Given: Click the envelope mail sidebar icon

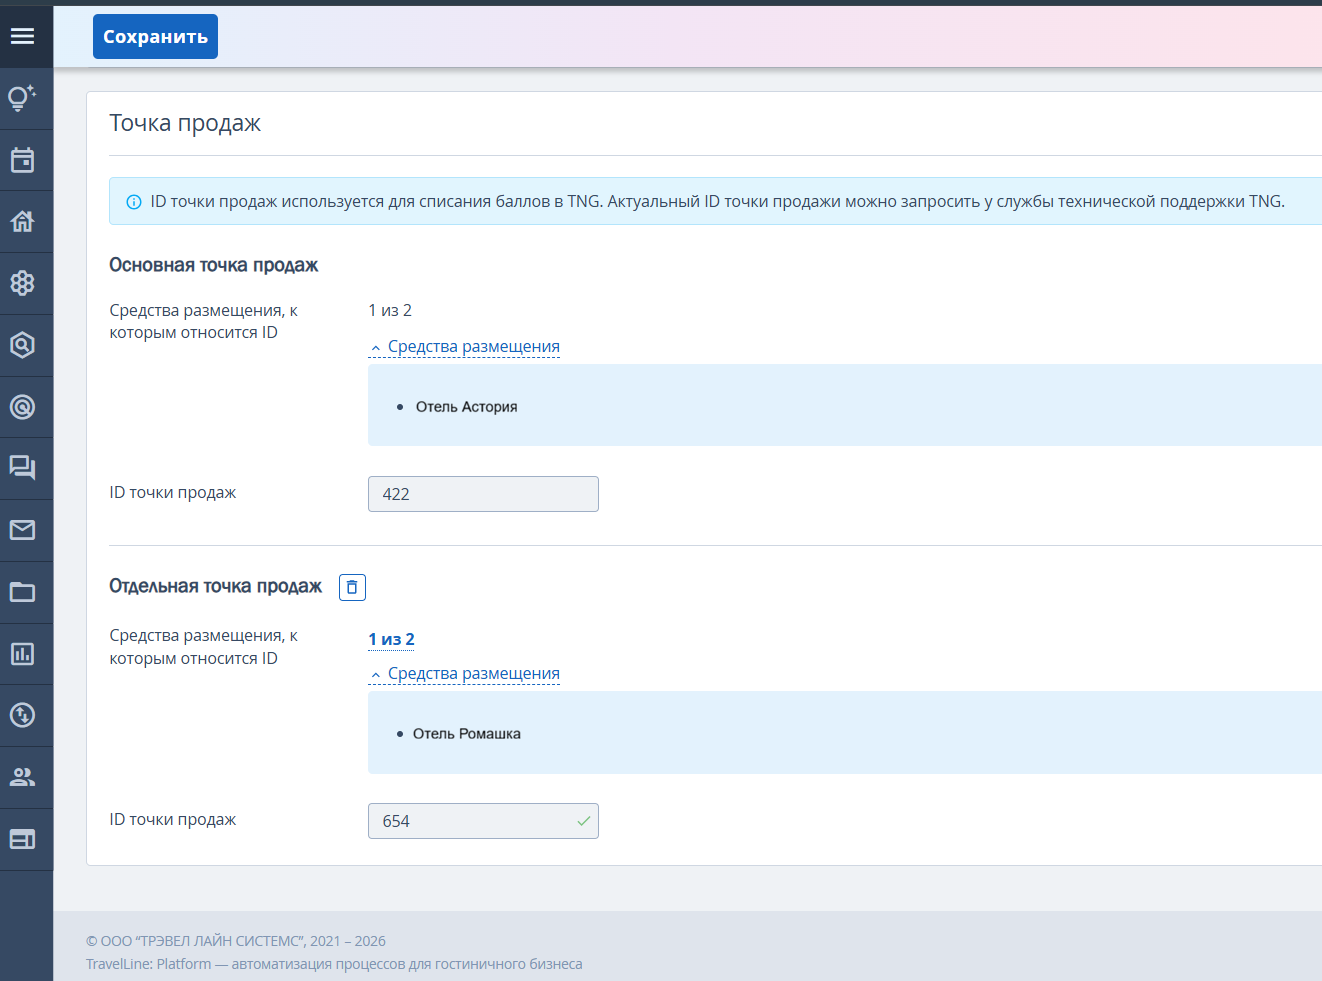Looking at the screenshot, I should click(x=22, y=530).
